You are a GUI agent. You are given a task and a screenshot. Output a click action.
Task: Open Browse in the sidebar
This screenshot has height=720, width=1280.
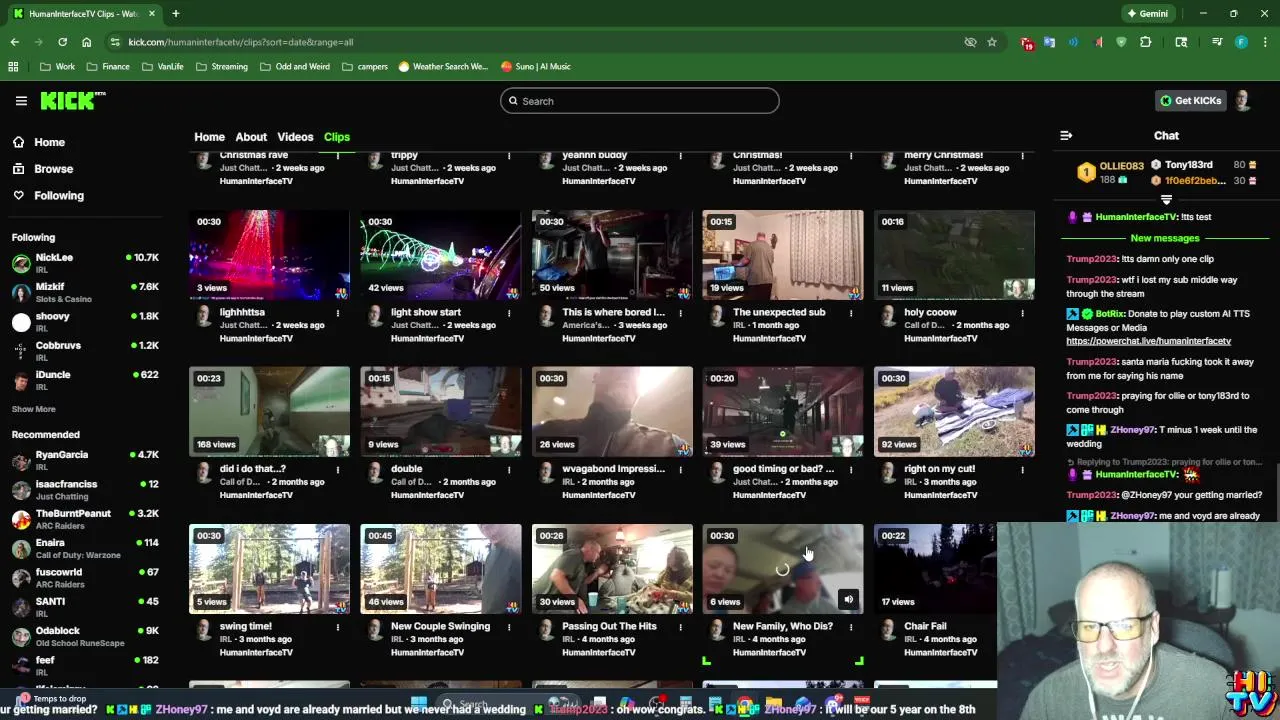[53, 169]
